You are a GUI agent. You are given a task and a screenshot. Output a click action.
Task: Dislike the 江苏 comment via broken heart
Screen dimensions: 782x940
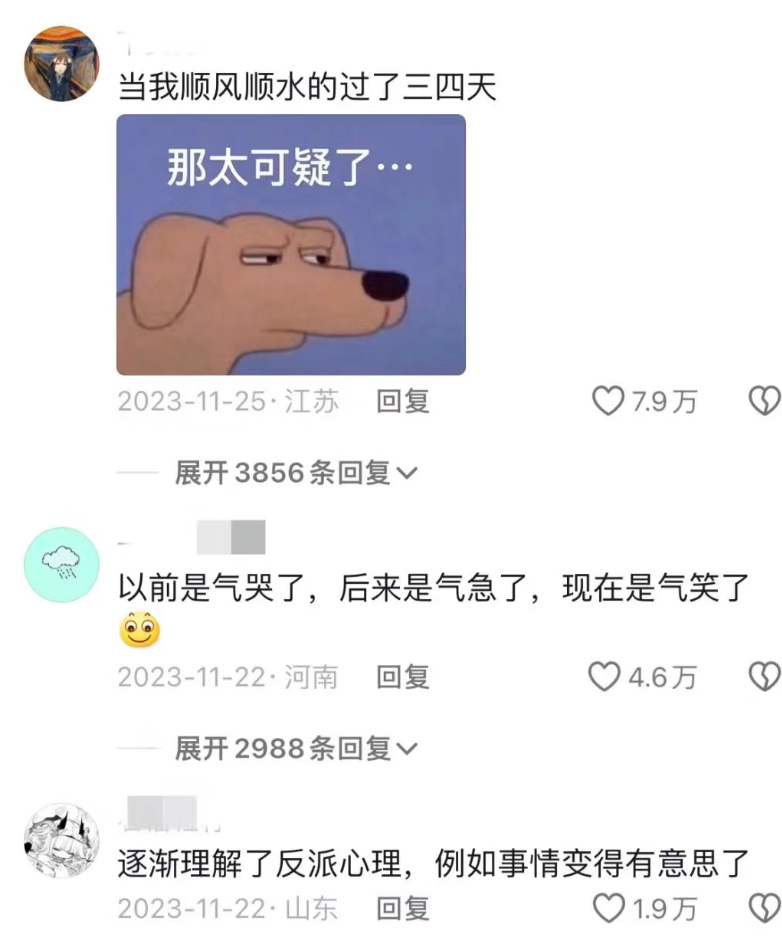[765, 401]
